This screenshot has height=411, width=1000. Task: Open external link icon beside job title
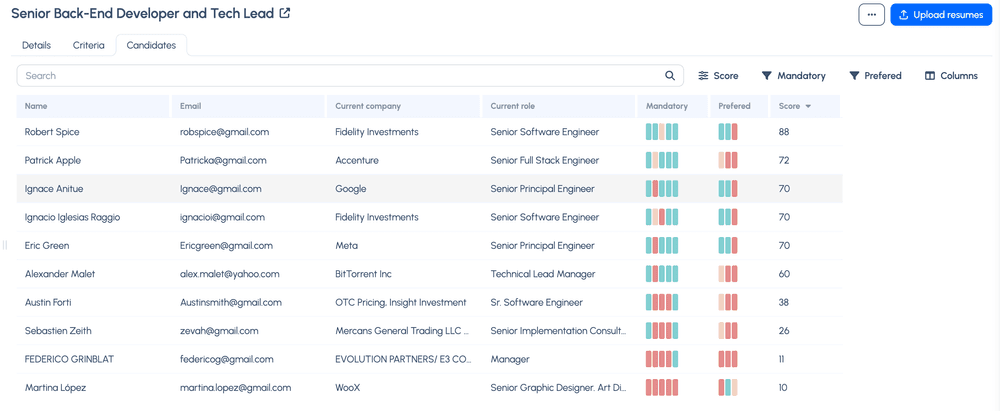(x=284, y=13)
